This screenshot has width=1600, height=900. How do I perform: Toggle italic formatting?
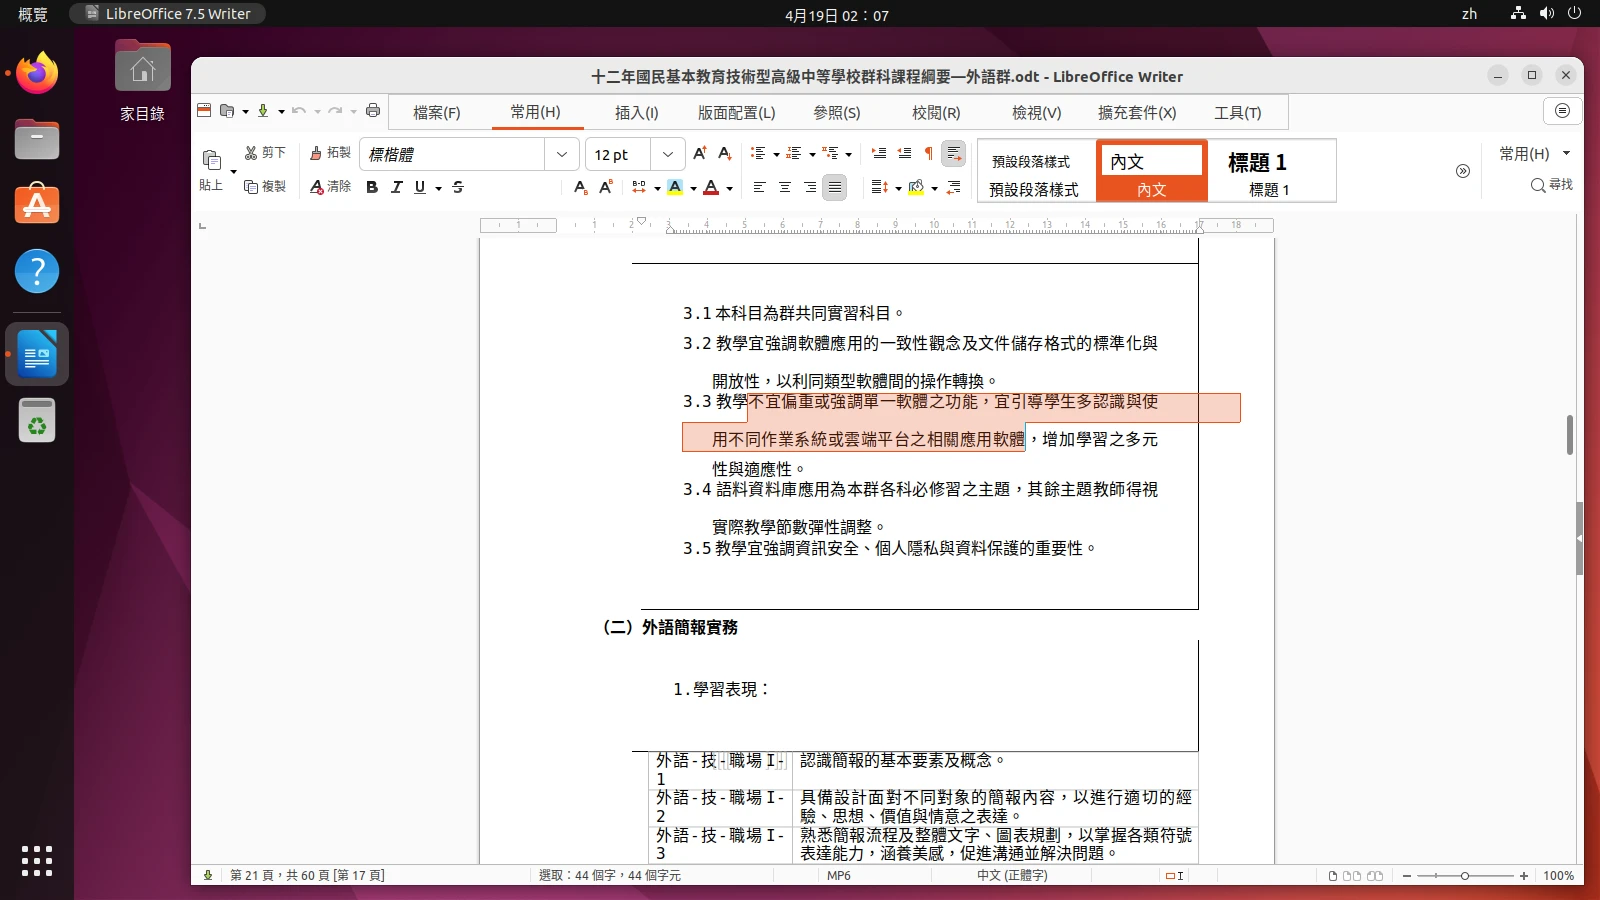(397, 187)
